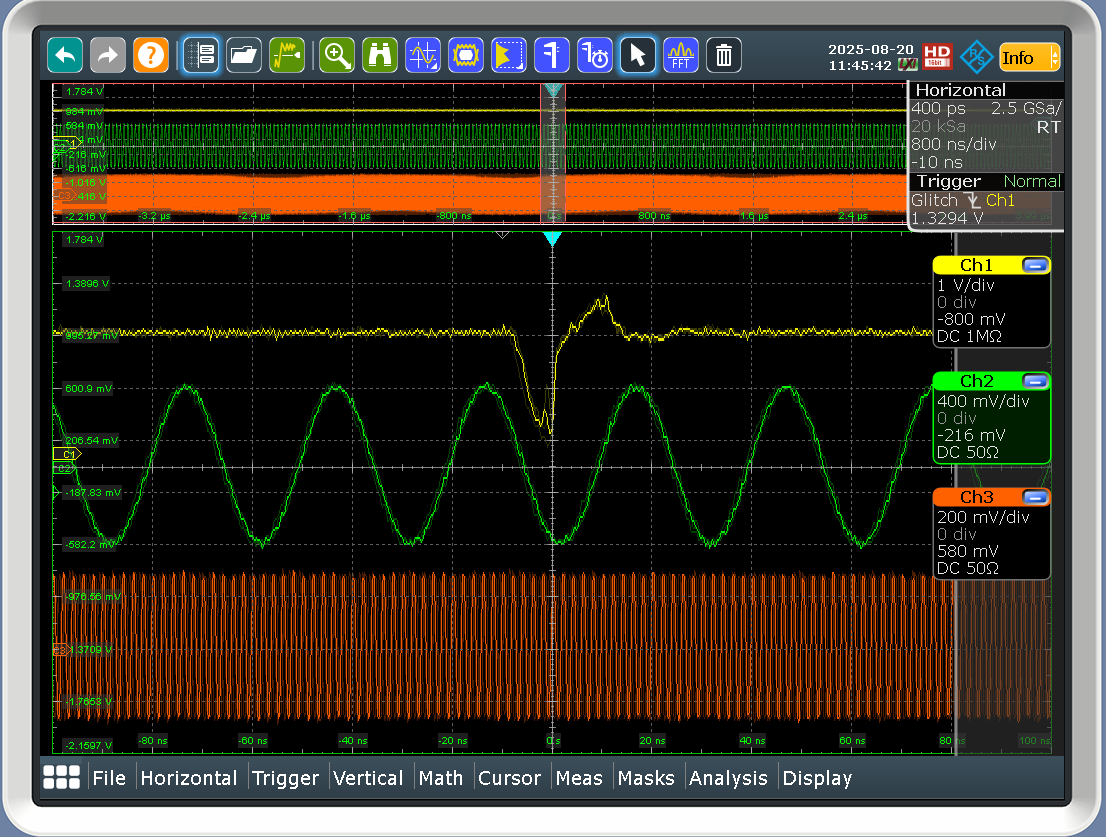
Task: Toggle the signal bar list icon
Action: click(x=201, y=56)
